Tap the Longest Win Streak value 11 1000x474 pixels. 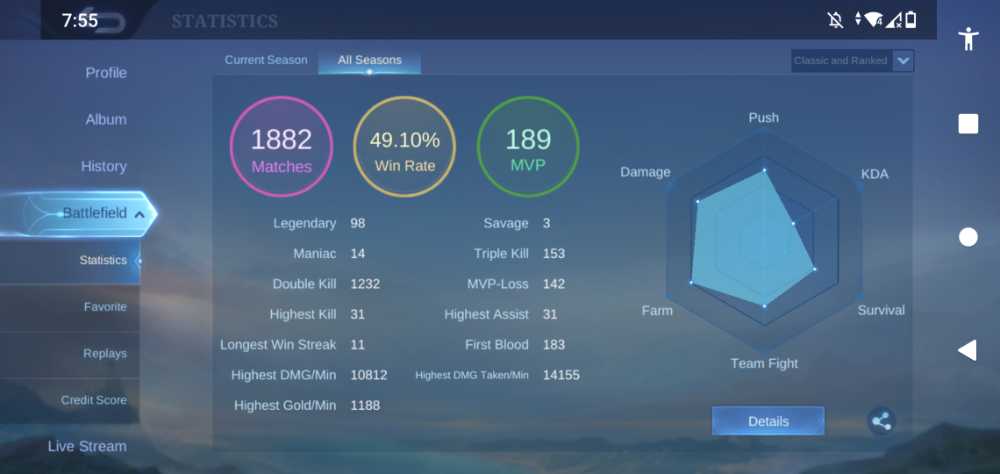point(358,344)
